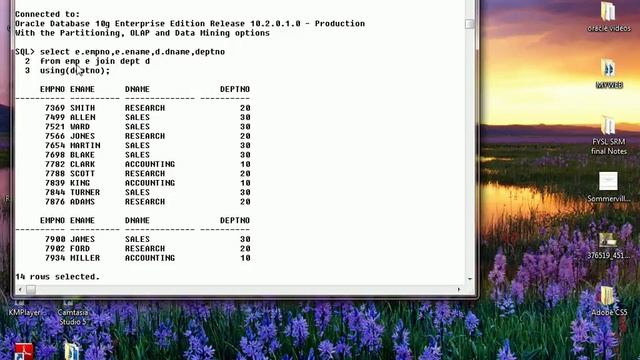Open the Sommervill... desktop file
This screenshot has height=360, width=640.
coord(609,187)
